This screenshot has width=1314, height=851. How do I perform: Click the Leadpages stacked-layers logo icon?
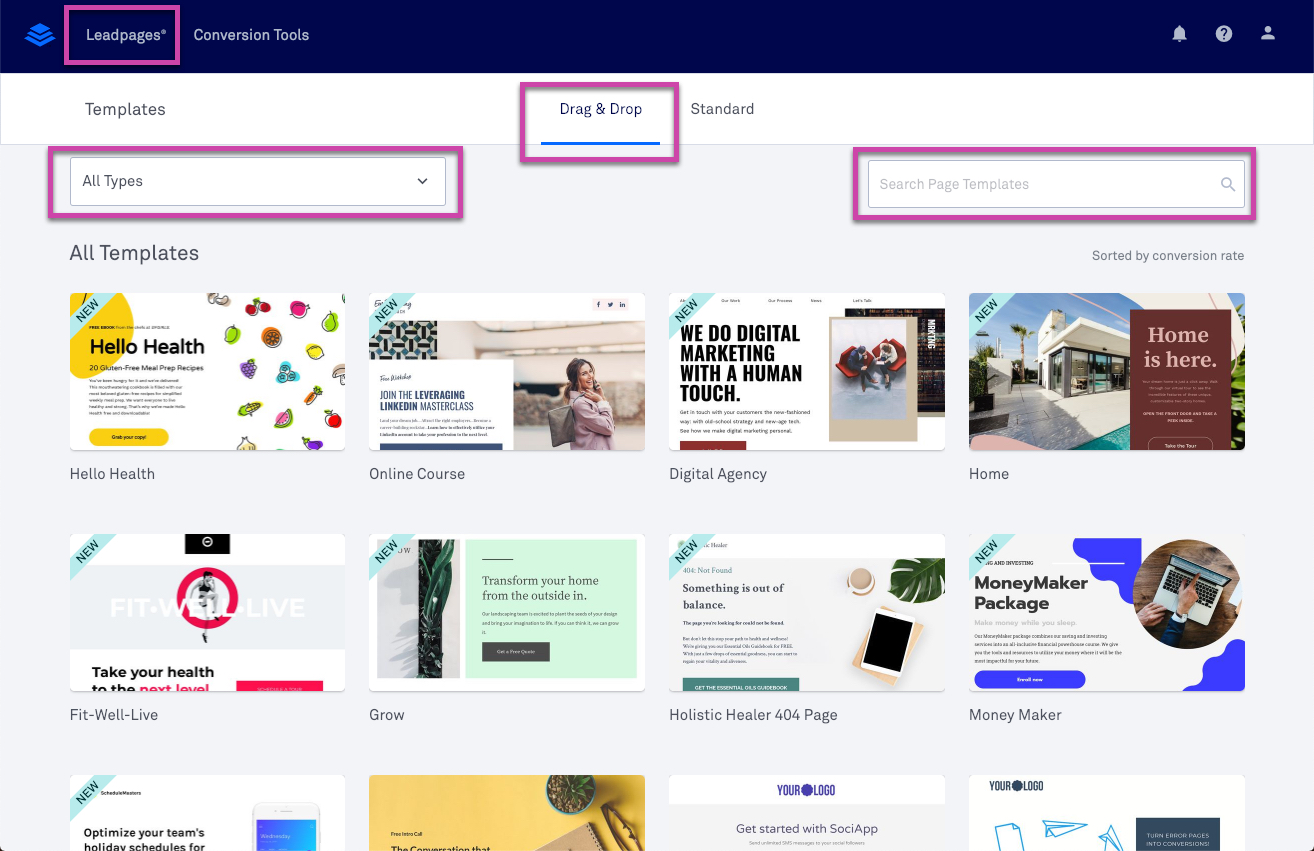40,35
